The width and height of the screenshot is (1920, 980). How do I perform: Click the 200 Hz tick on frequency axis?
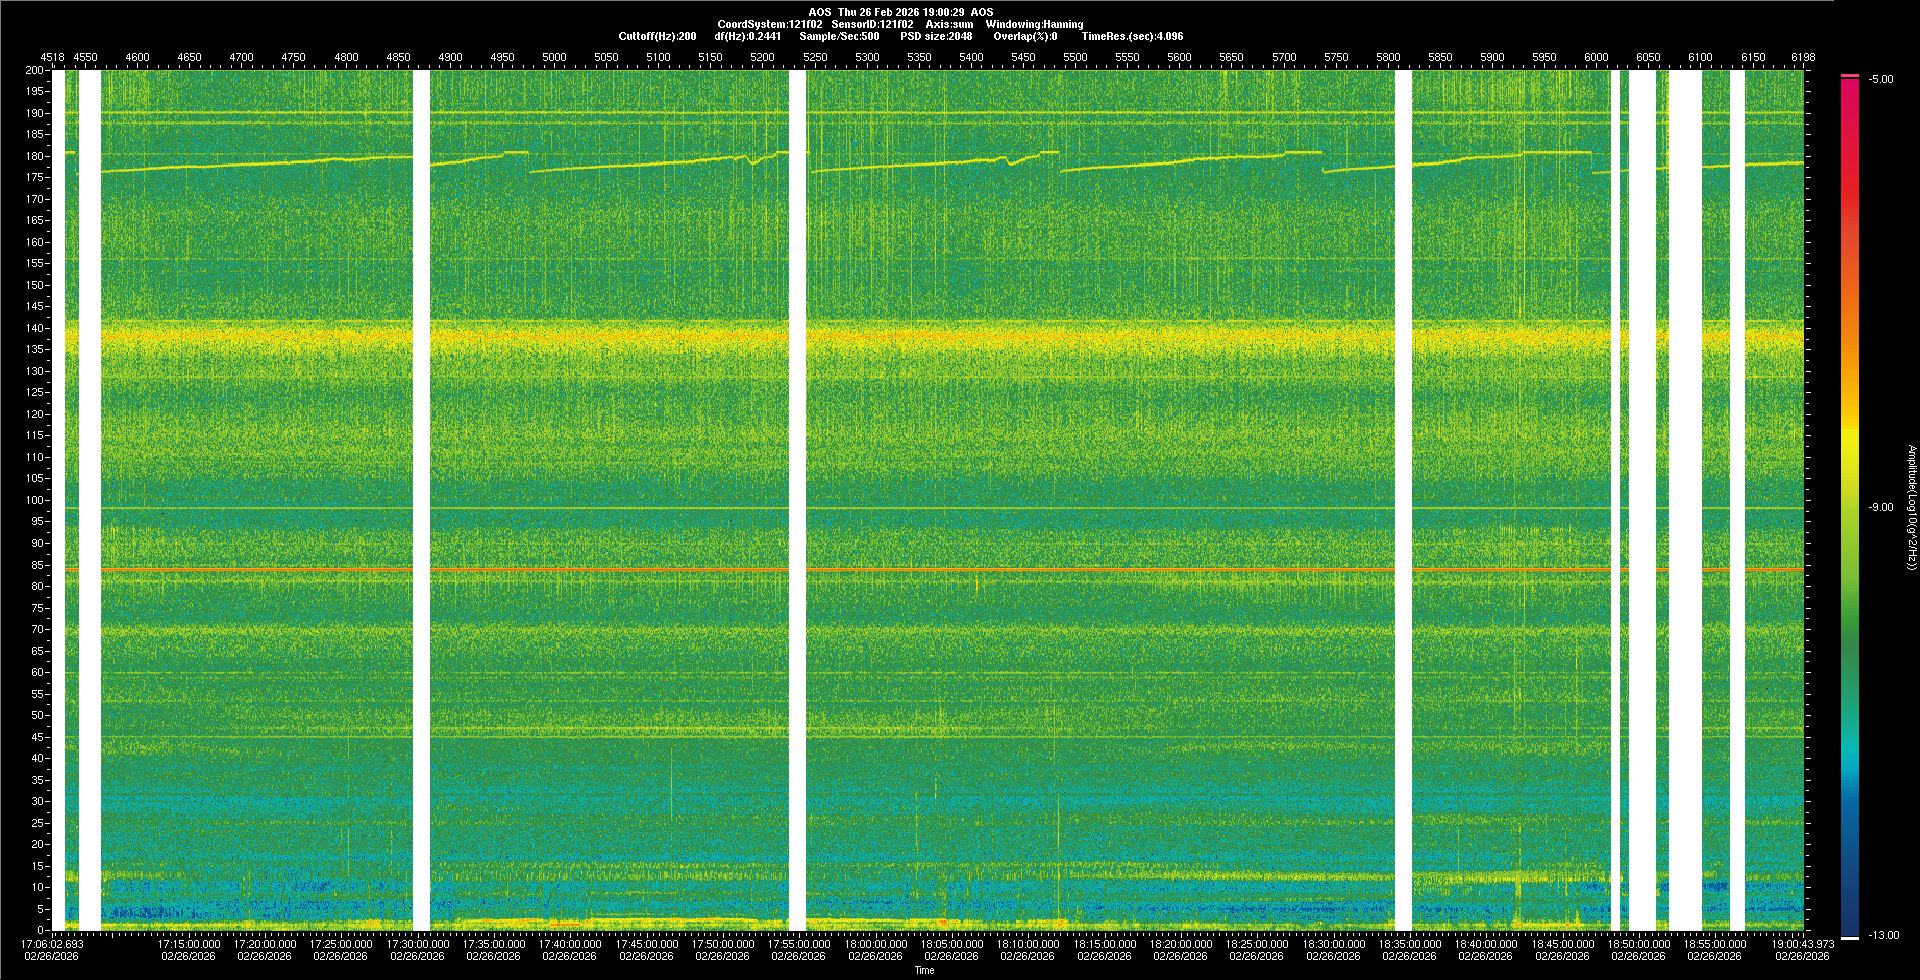pos(35,71)
